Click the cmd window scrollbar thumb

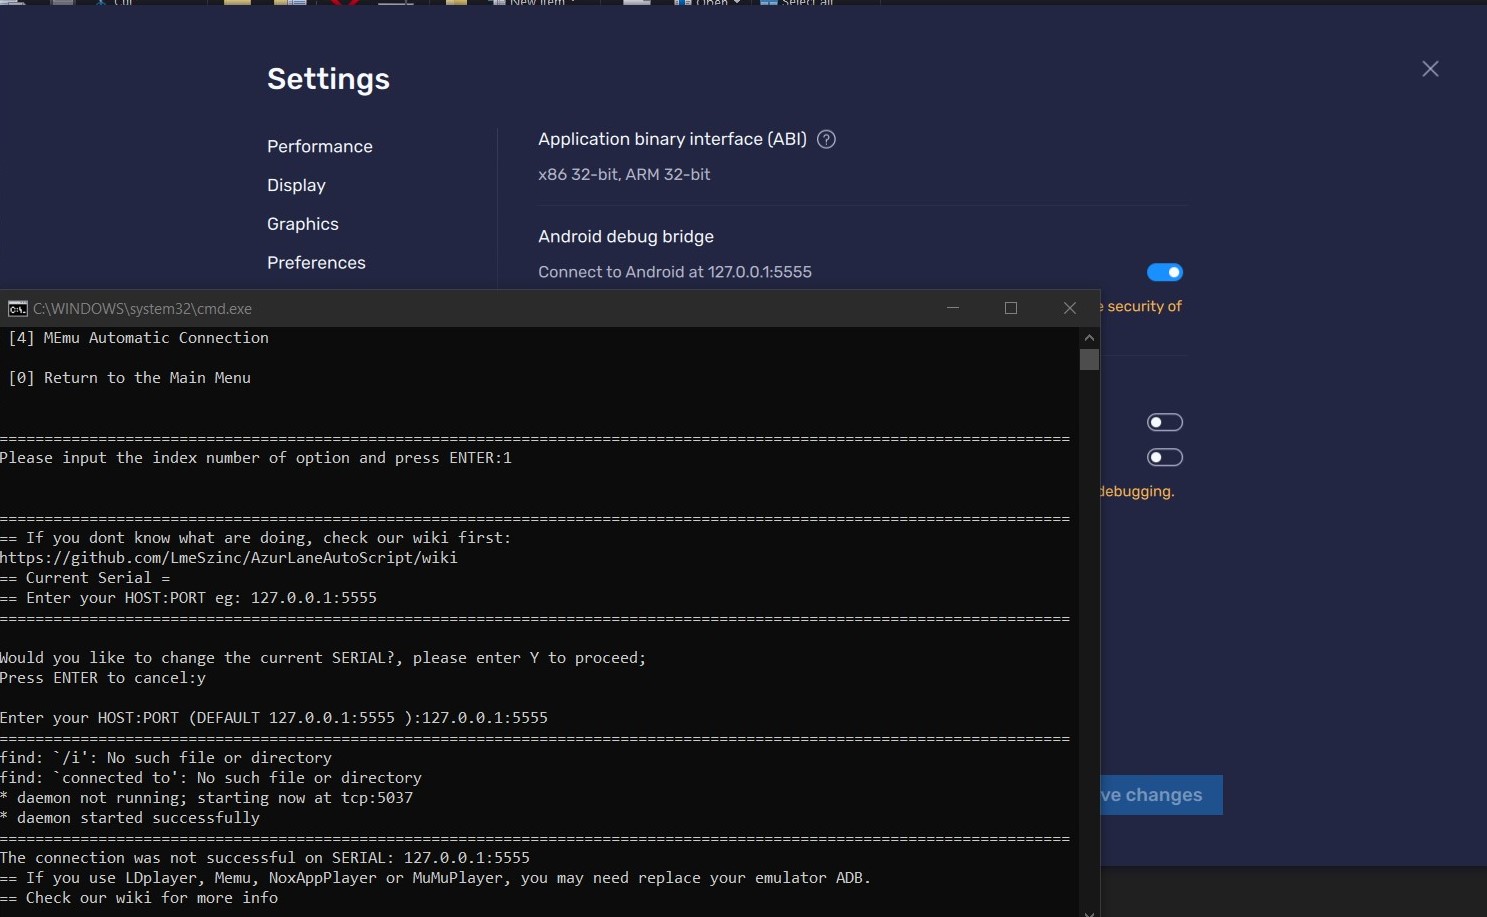point(1090,359)
